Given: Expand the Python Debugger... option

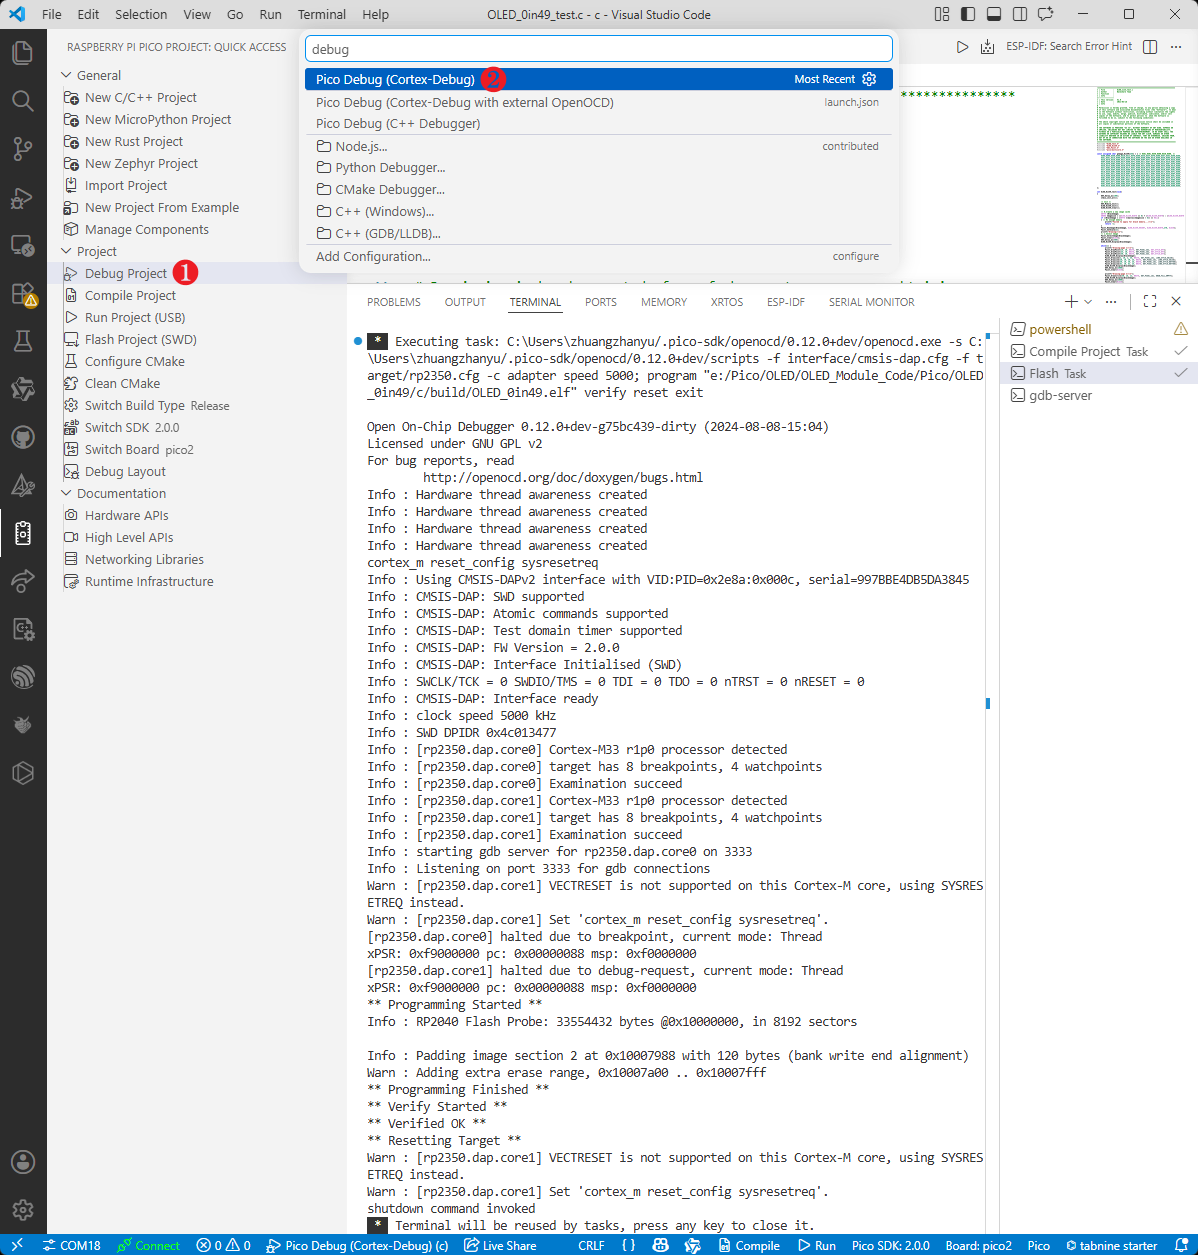Looking at the screenshot, I should 598,168.
